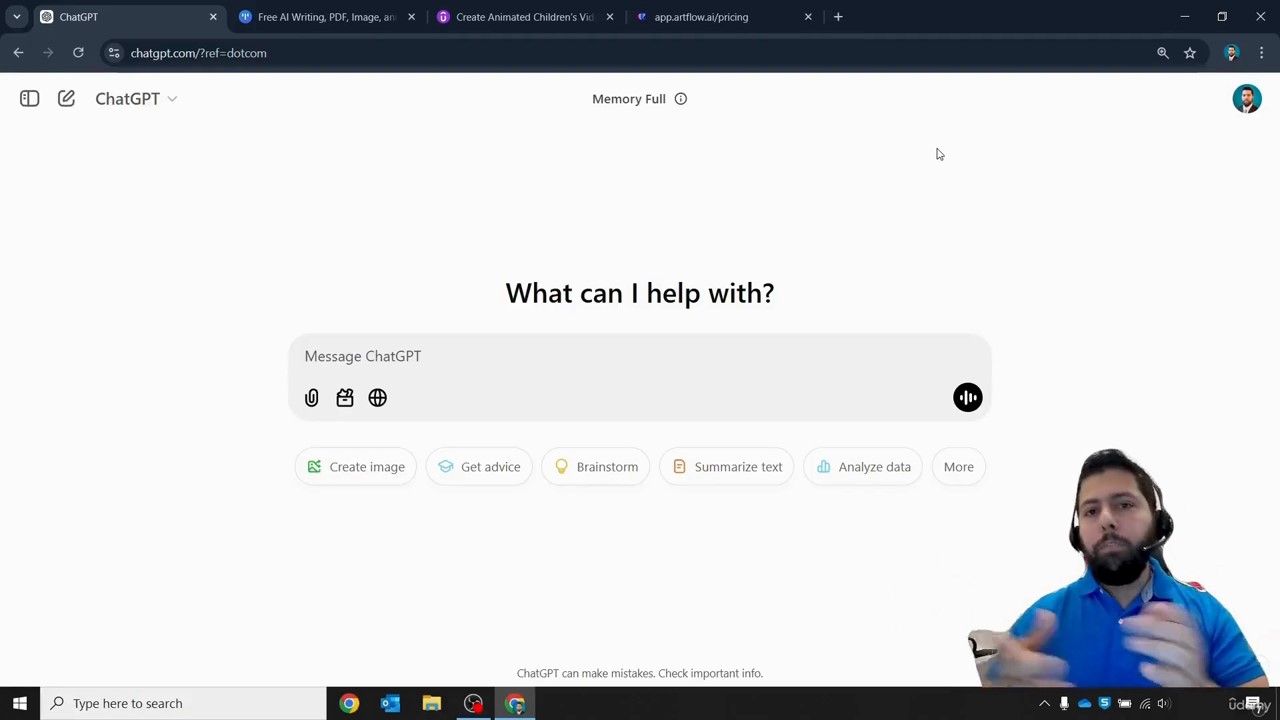Choose the Summarize text suggestion
Viewport: 1280px width, 720px height.
(727, 467)
